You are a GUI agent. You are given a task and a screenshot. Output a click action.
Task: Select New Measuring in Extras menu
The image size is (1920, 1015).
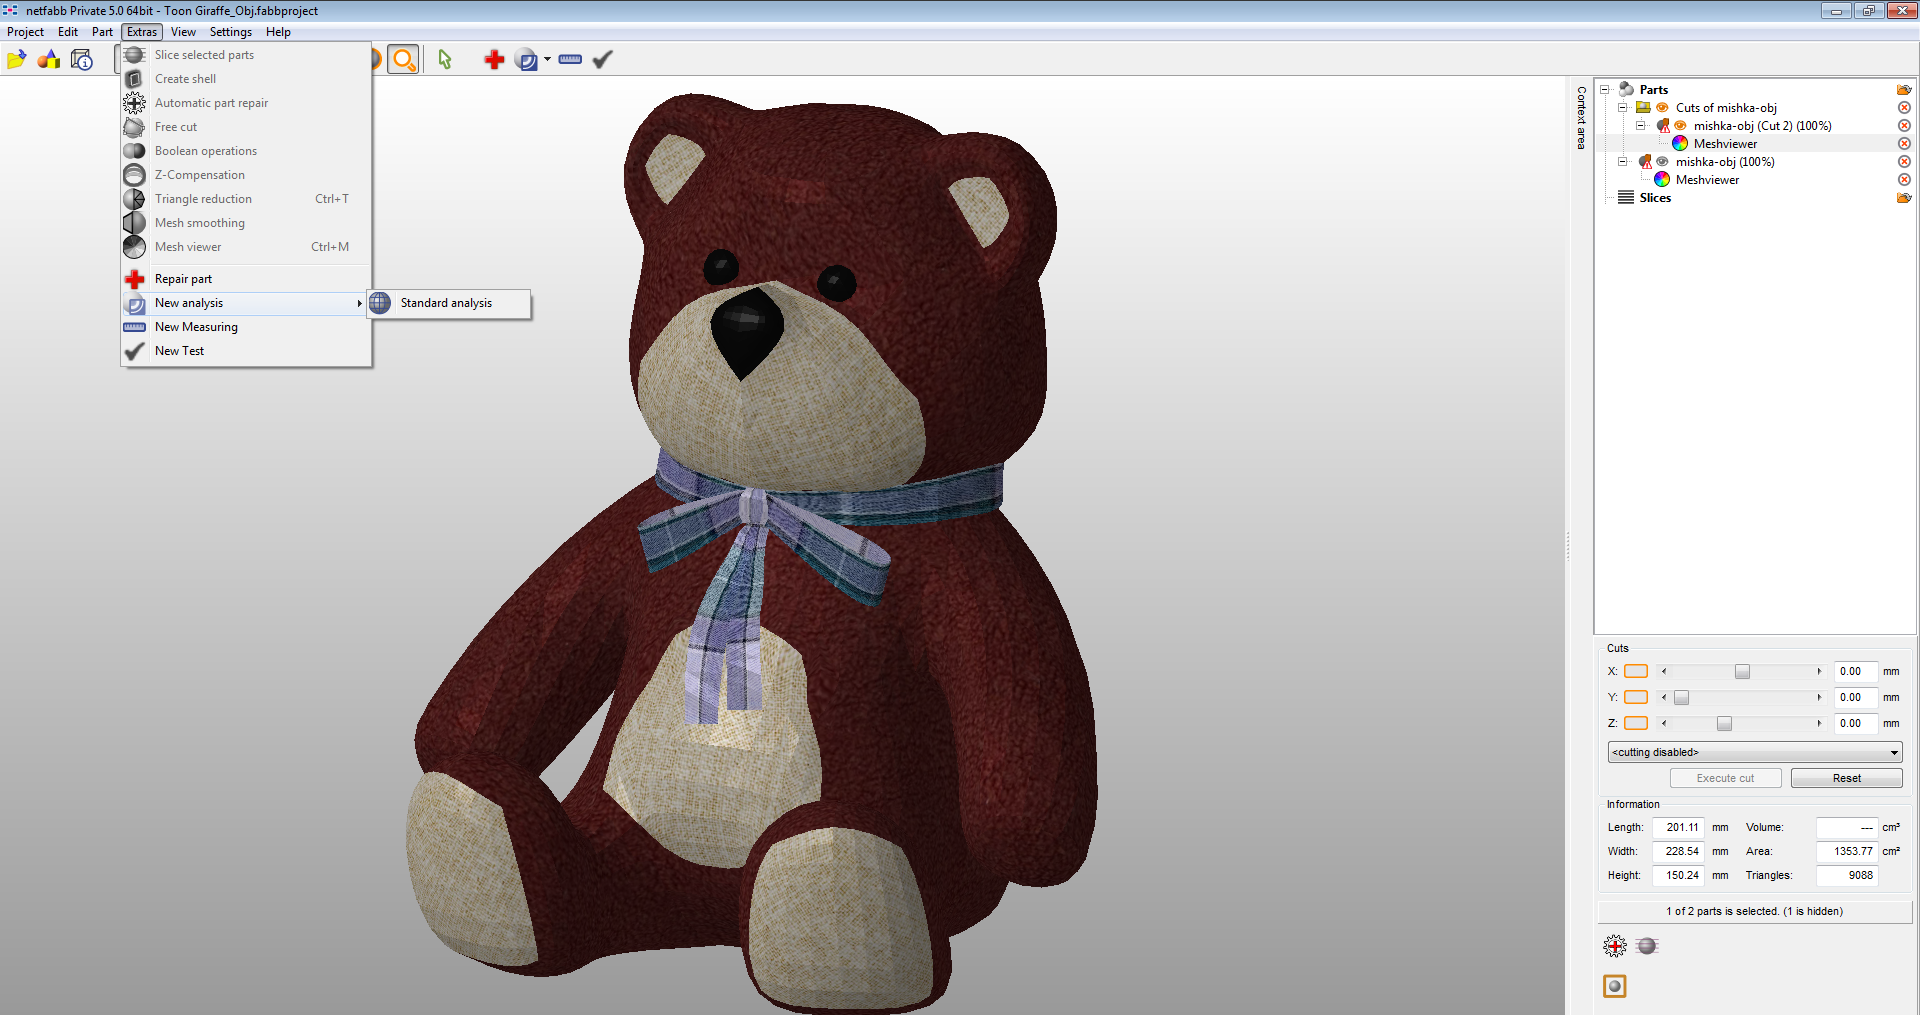196,327
